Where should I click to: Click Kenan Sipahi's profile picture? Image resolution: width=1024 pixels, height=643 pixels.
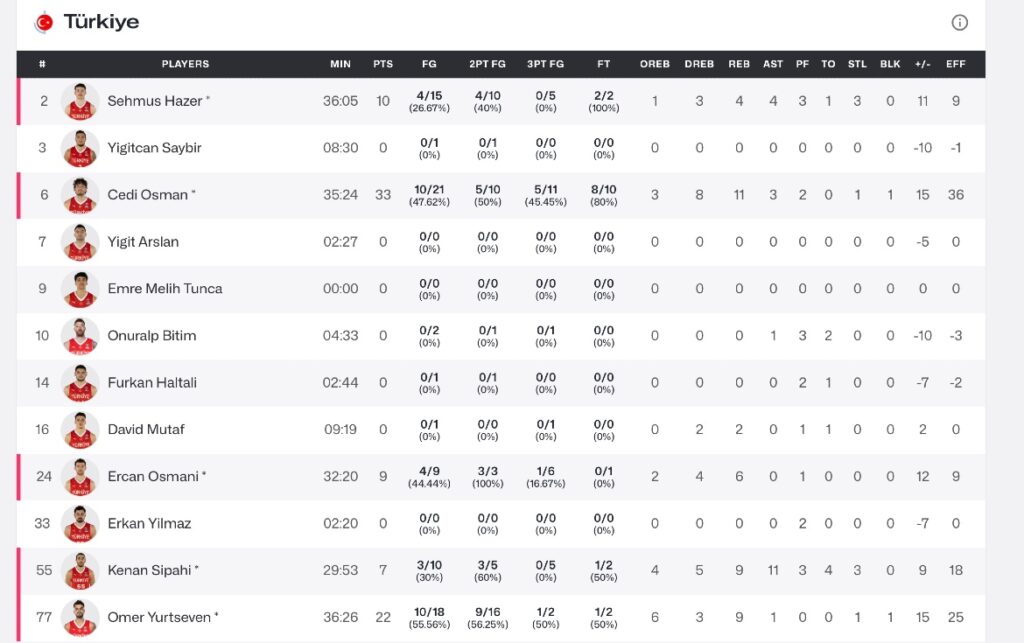point(80,571)
